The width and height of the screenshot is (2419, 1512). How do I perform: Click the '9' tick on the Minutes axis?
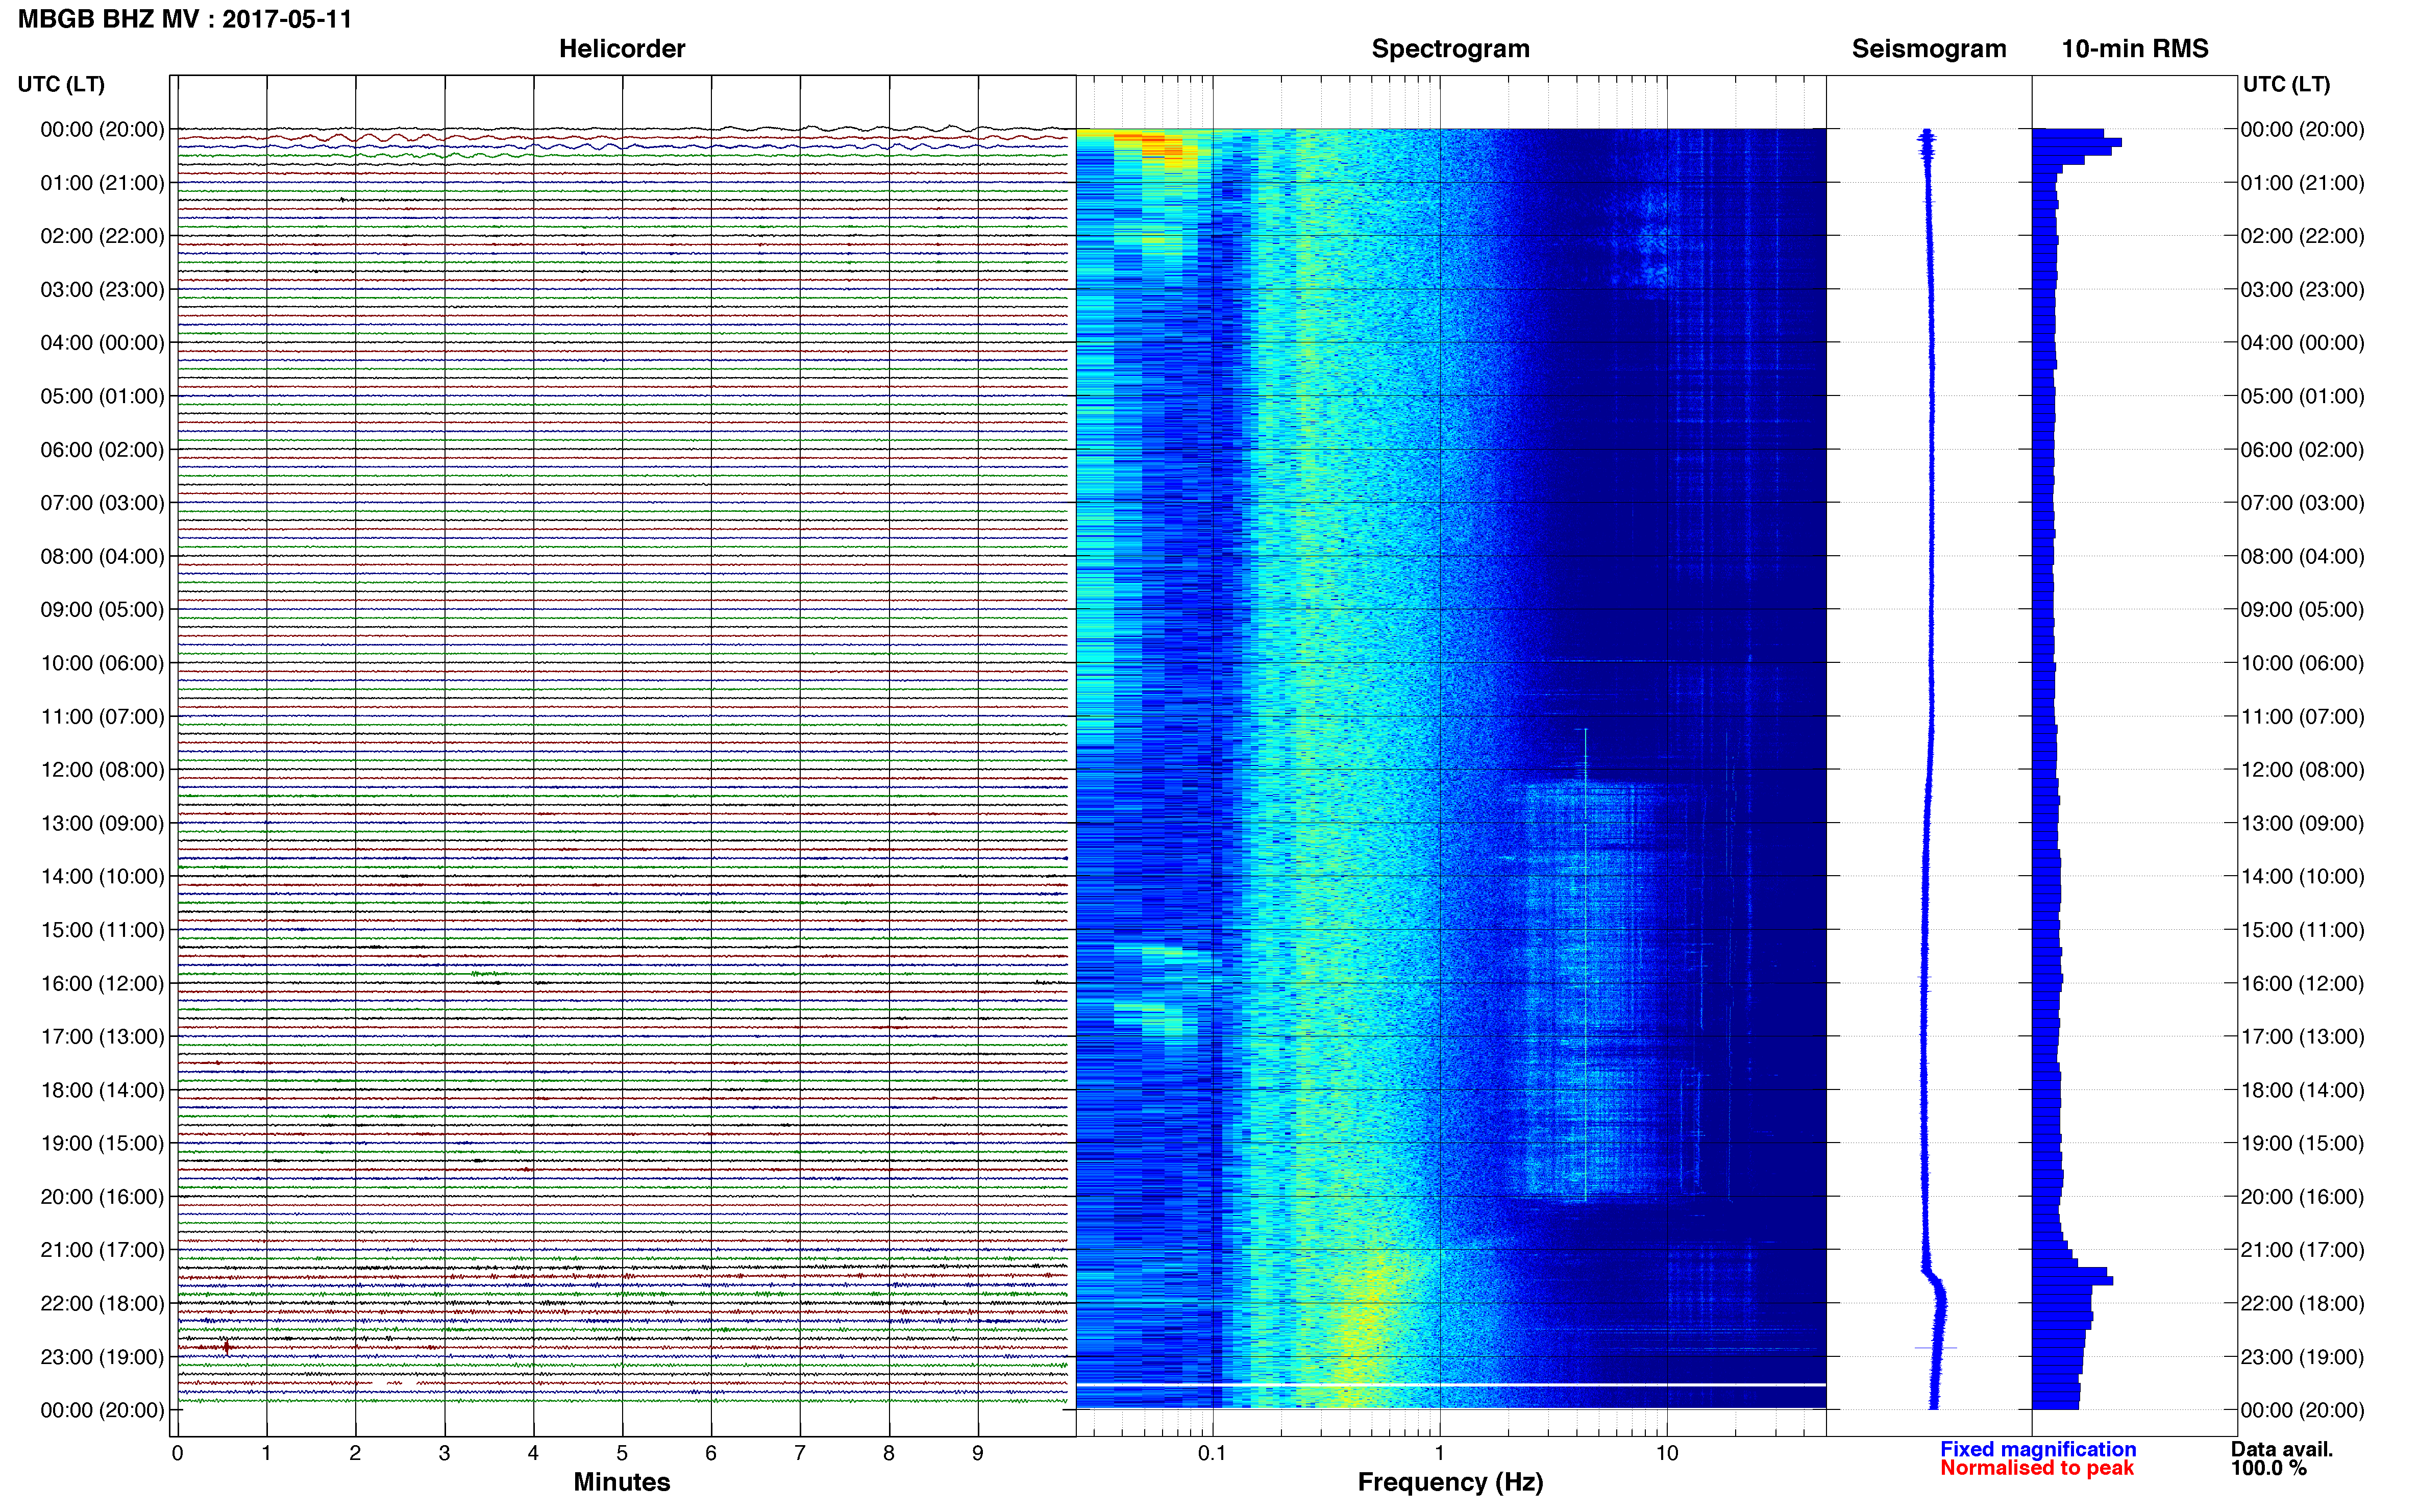pyautogui.click(x=978, y=1454)
